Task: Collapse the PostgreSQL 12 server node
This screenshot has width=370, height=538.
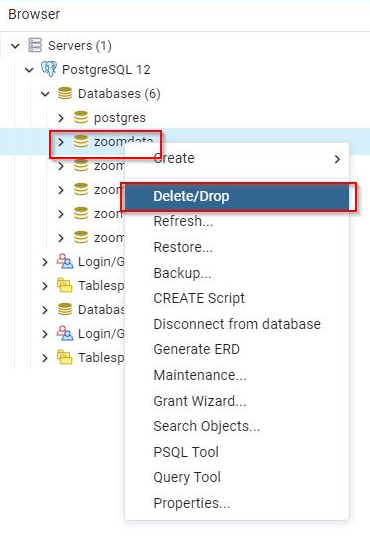Action: (x=30, y=70)
